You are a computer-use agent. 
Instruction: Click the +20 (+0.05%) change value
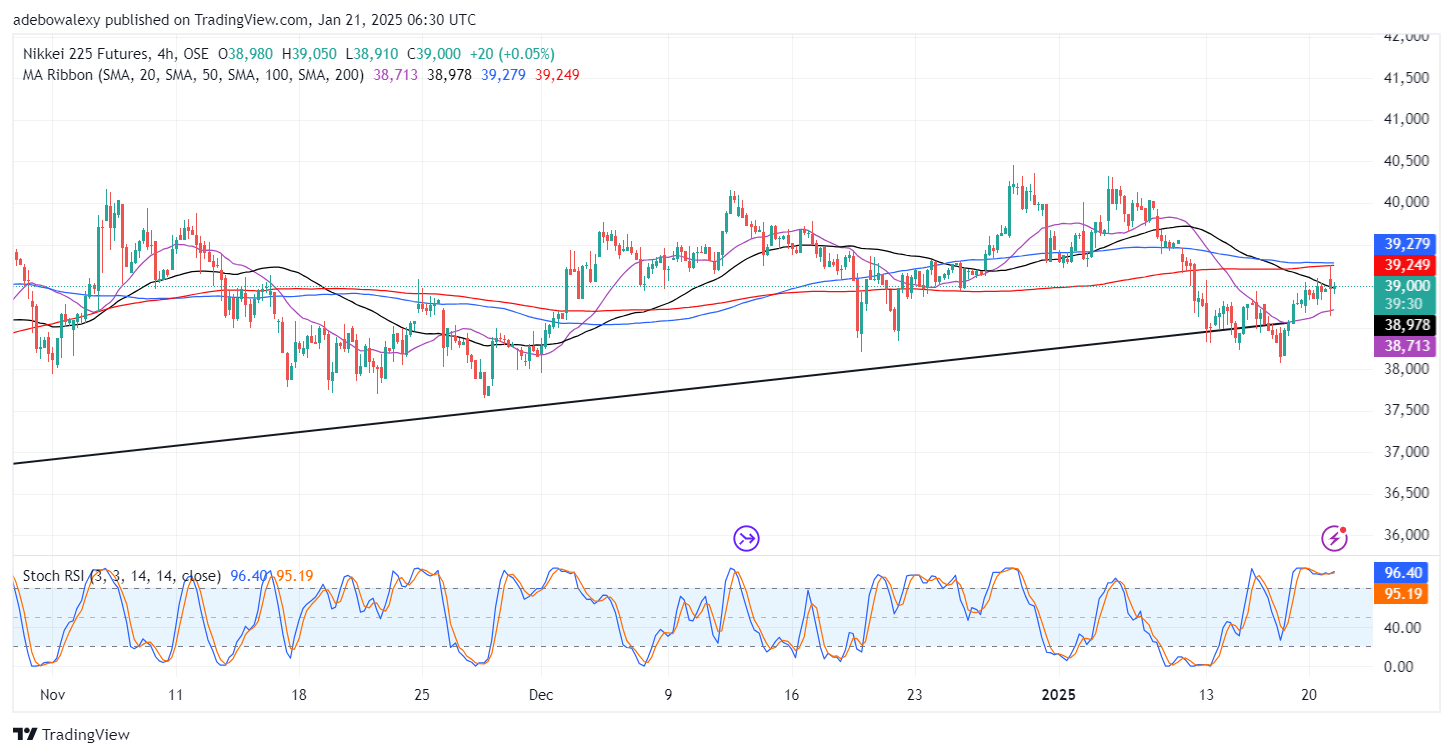click(x=514, y=54)
